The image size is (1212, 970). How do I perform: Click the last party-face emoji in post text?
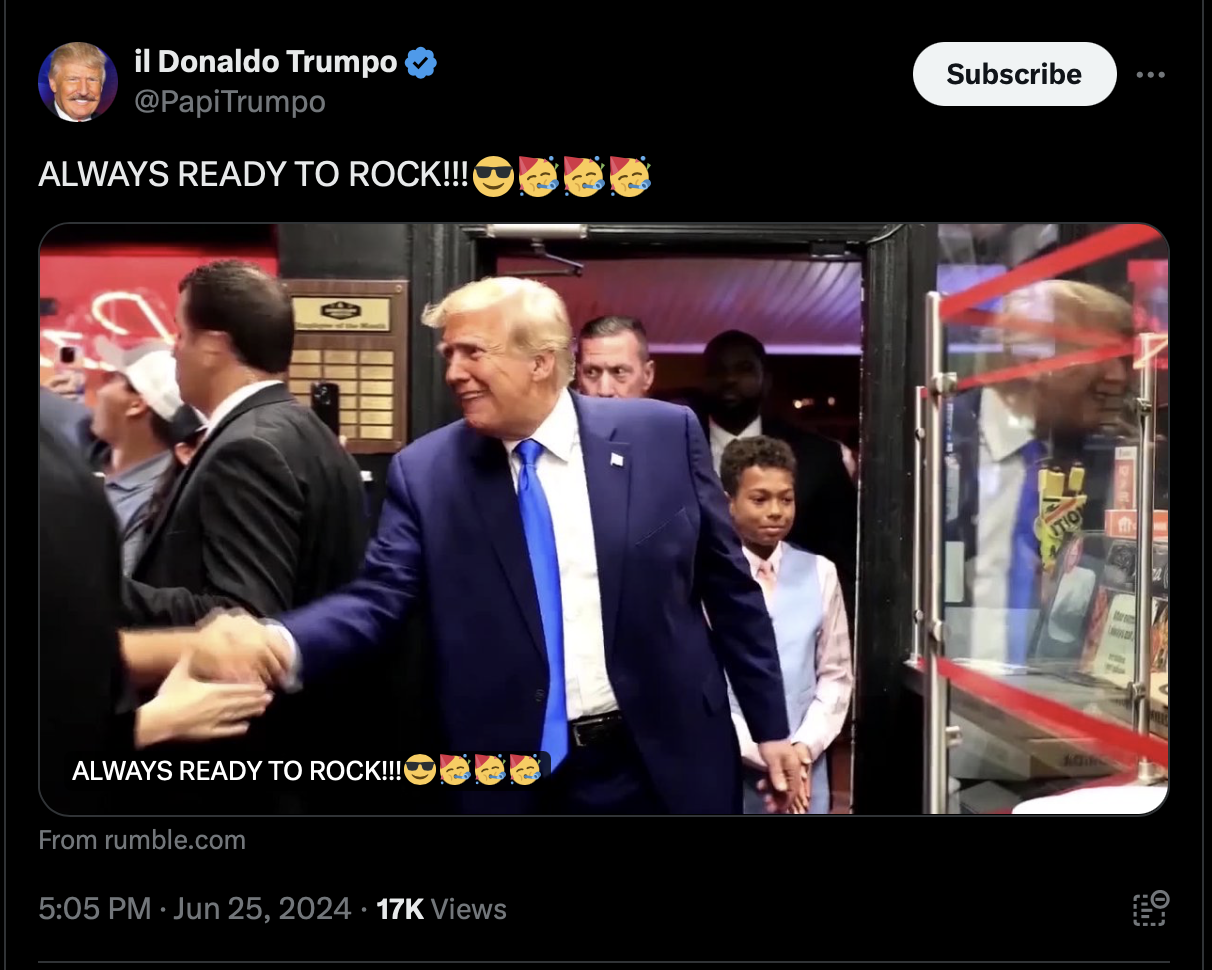click(x=629, y=176)
